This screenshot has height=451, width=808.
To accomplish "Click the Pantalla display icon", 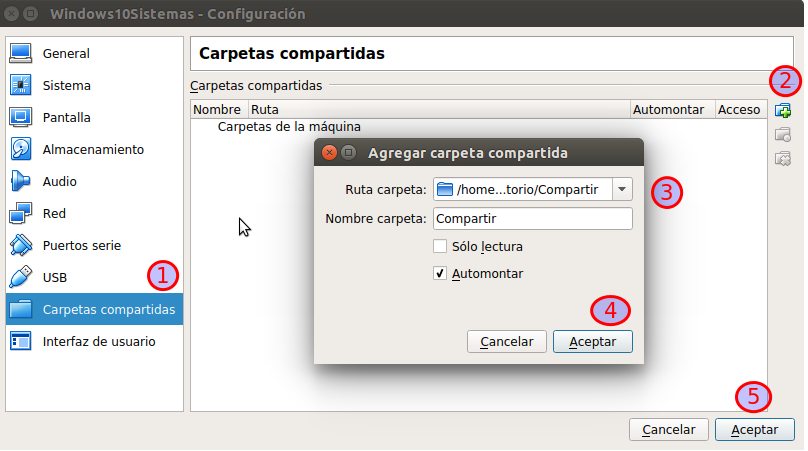I will (x=21, y=117).
